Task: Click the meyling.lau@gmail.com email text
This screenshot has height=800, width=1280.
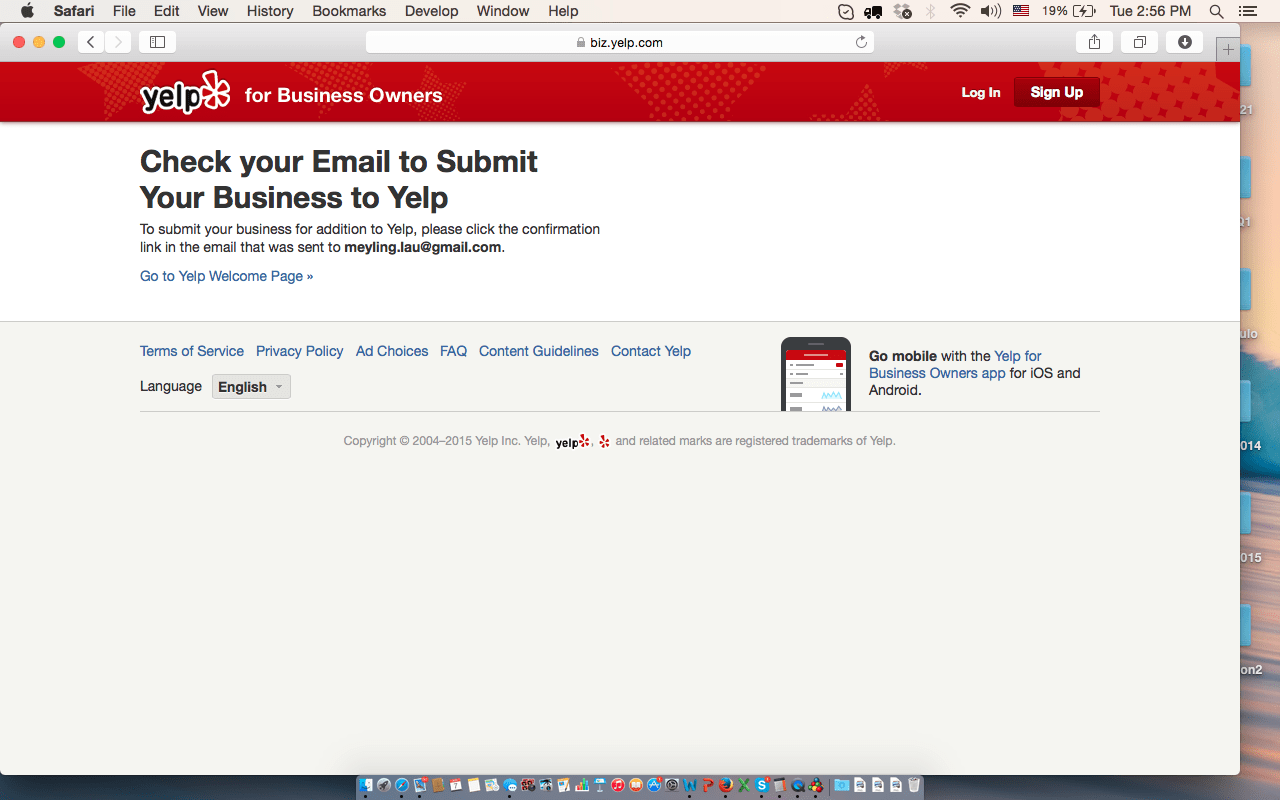Action: tap(422, 247)
